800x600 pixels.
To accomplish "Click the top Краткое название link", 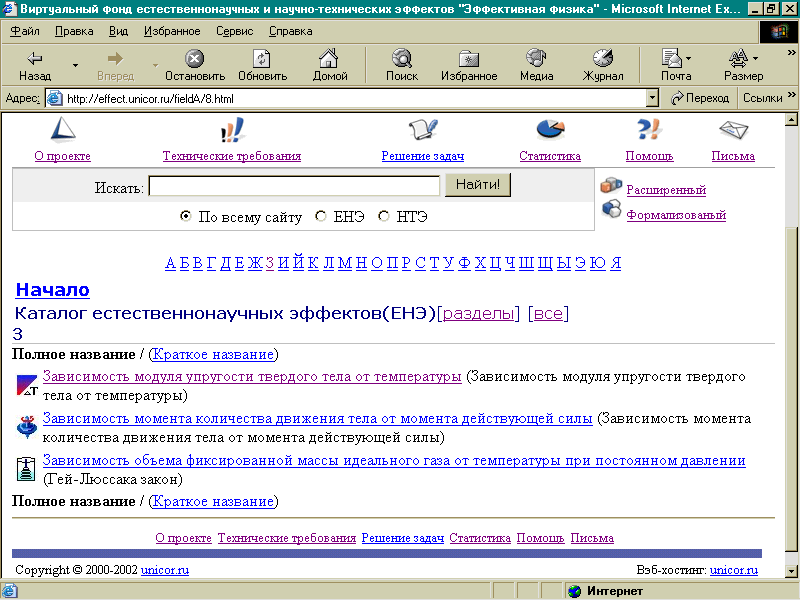I will [x=213, y=355].
